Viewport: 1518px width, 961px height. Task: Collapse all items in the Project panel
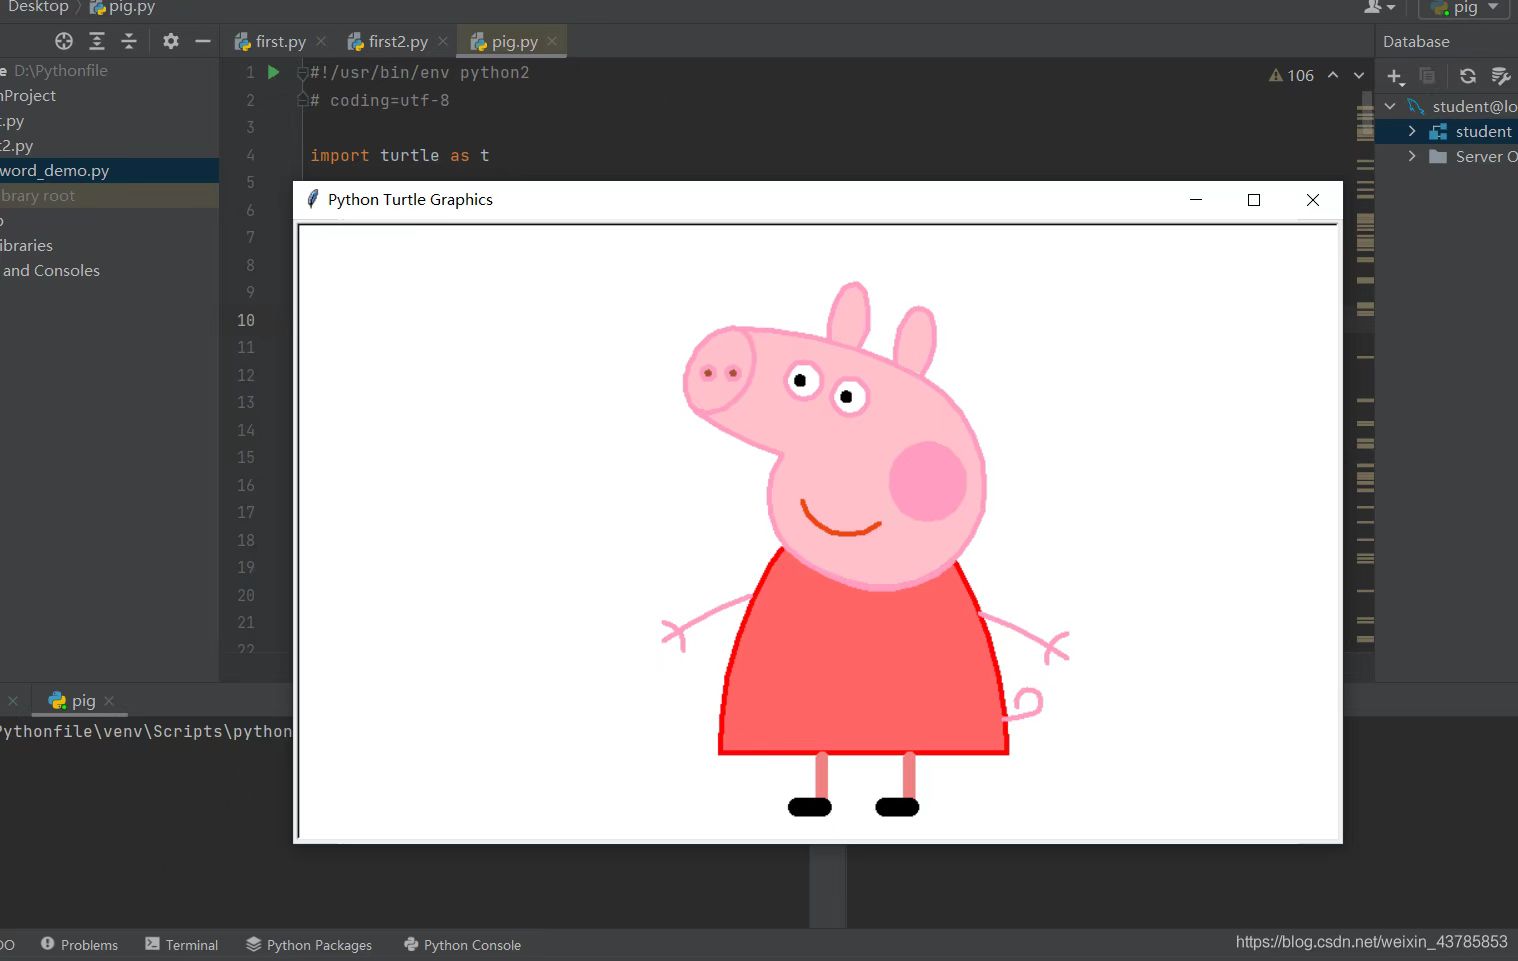pos(129,41)
